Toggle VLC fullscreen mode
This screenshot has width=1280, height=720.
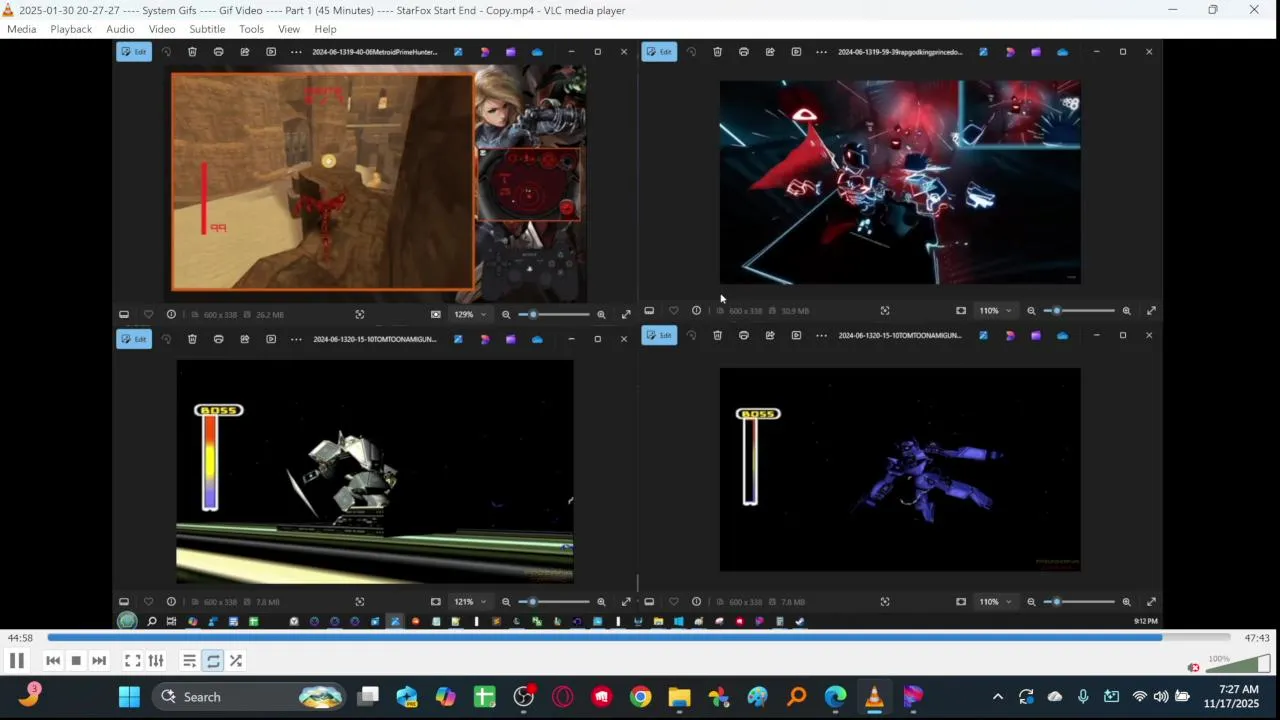coord(132,661)
